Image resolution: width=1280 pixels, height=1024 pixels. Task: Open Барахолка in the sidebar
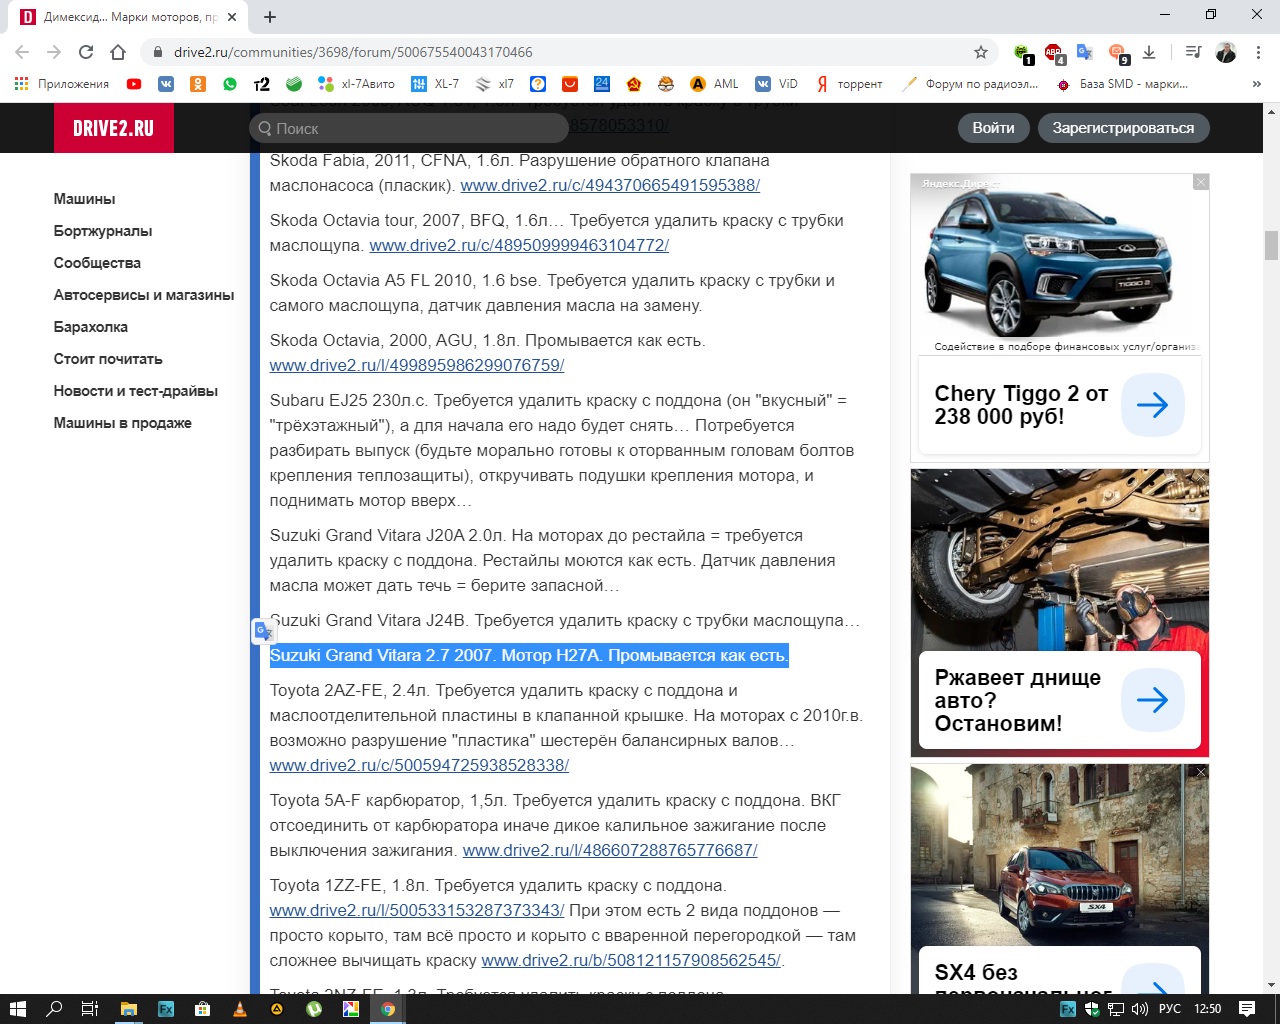[90, 327]
